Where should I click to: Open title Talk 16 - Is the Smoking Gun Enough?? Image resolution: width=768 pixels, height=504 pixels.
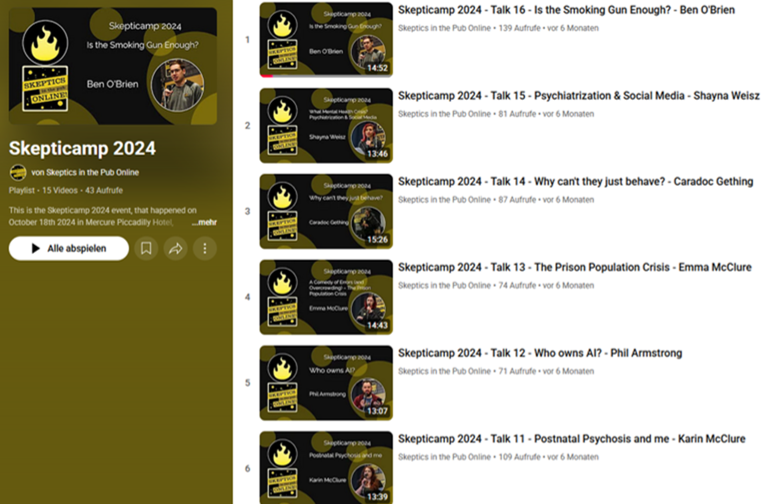click(566, 10)
